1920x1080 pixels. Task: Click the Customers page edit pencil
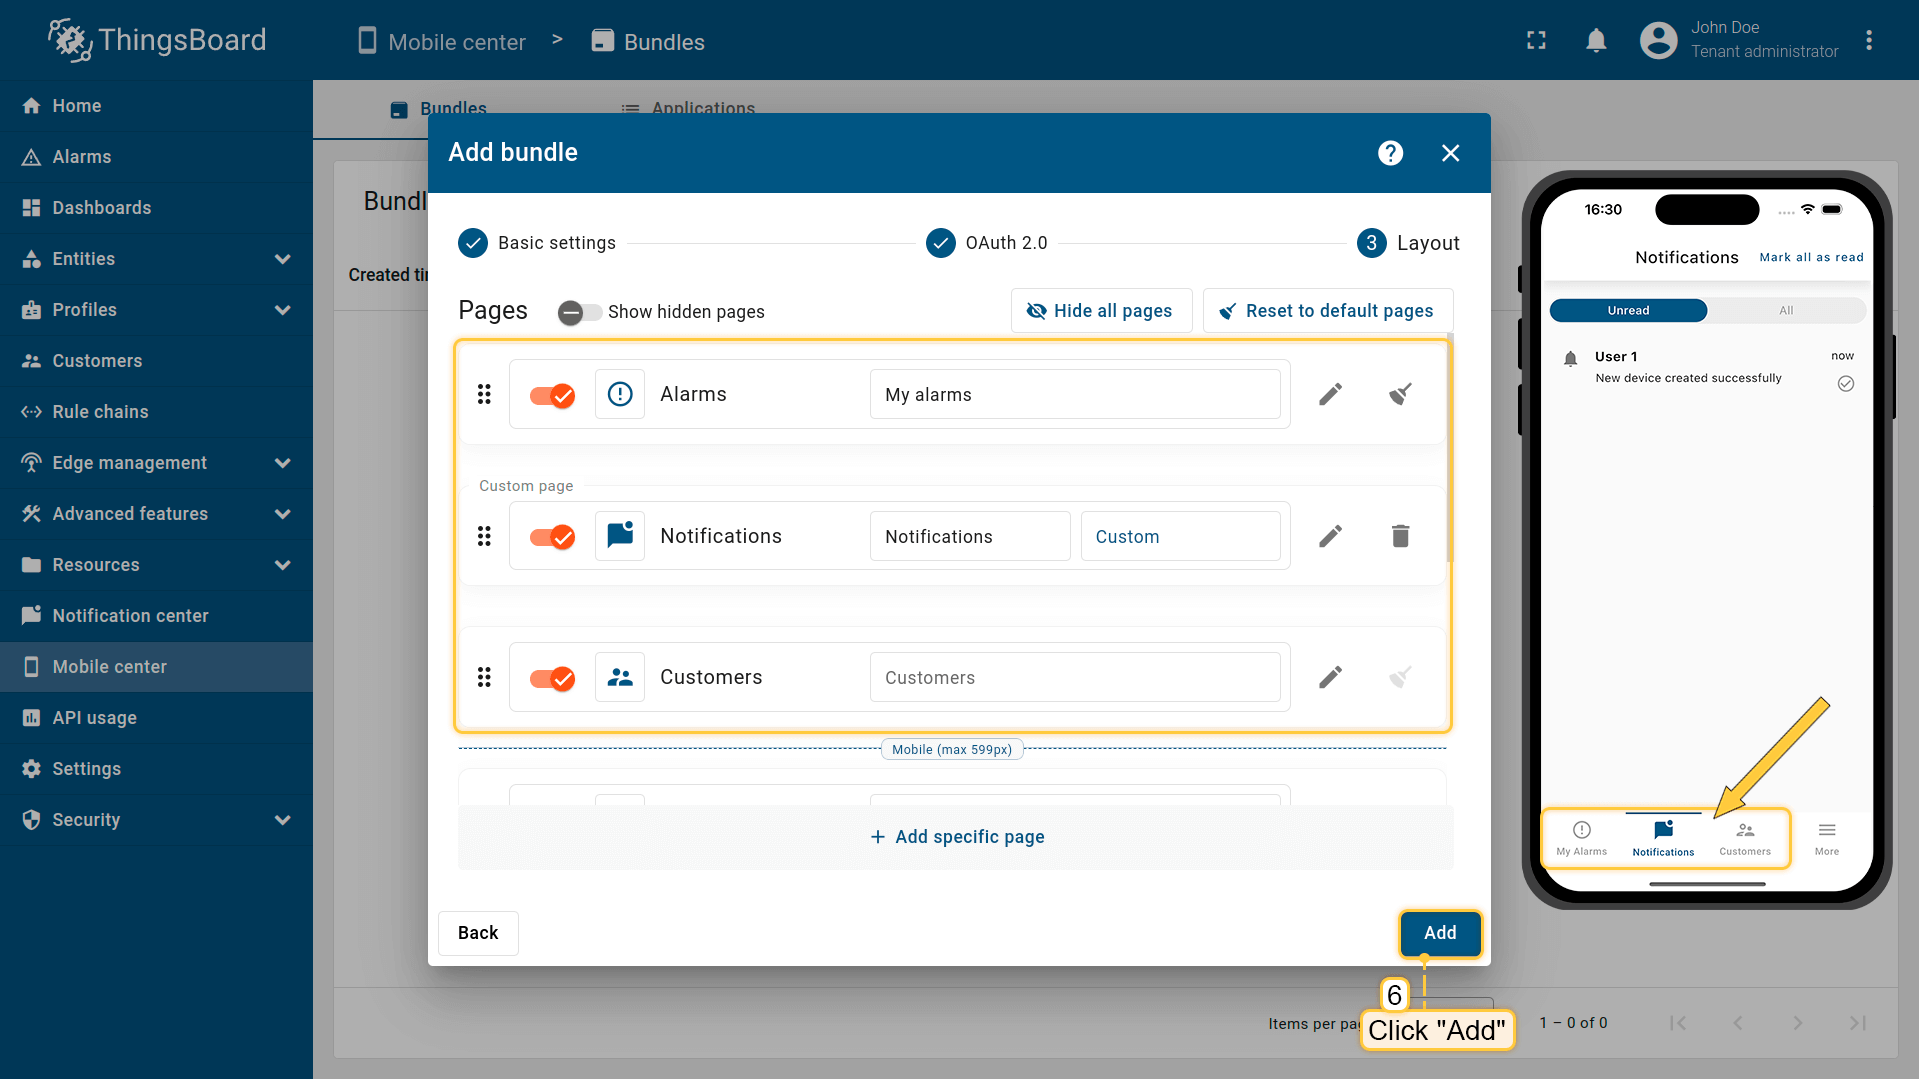[1330, 677]
